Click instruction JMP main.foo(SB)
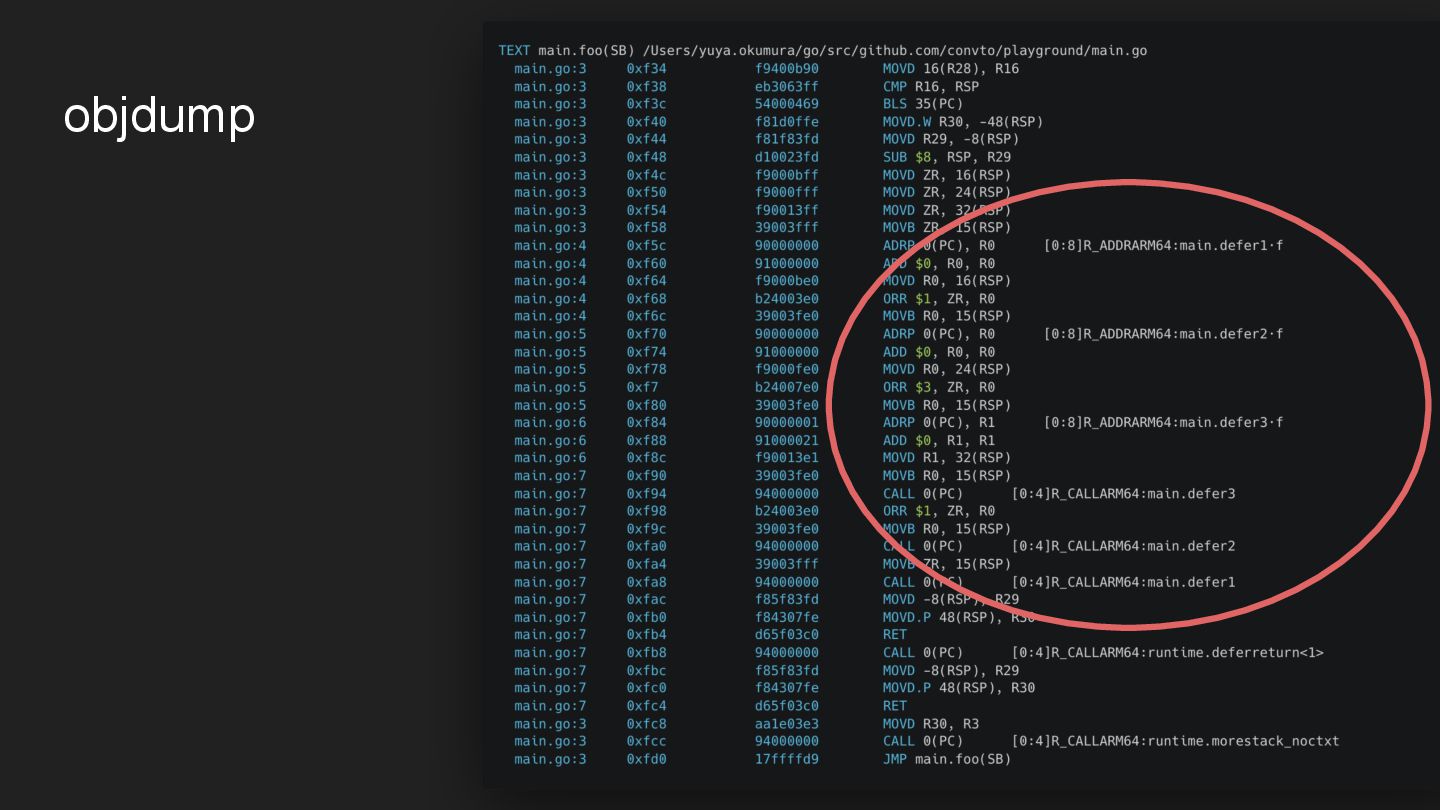The image size is (1440, 810). 947,759
